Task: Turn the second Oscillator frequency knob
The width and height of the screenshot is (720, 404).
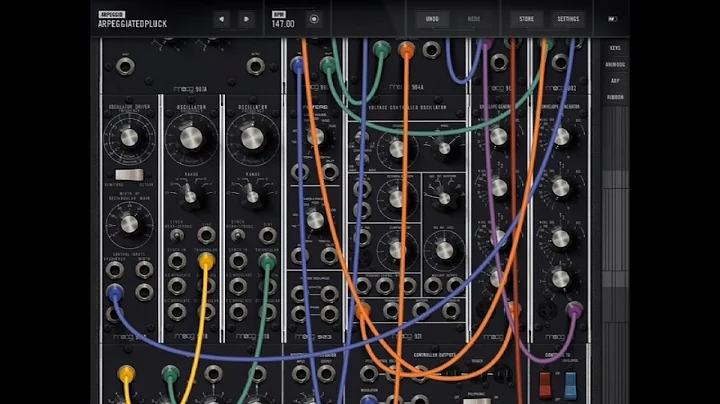Action: pyautogui.click(x=252, y=138)
